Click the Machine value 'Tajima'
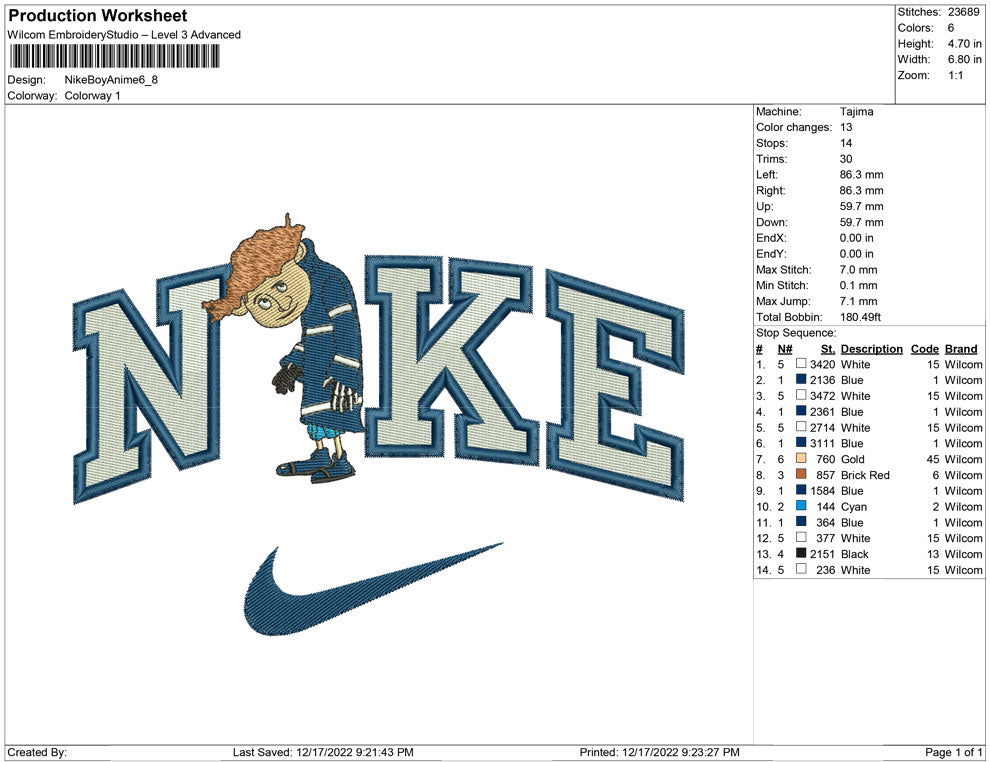The width and height of the screenshot is (990, 762). [x=856, y=112]
